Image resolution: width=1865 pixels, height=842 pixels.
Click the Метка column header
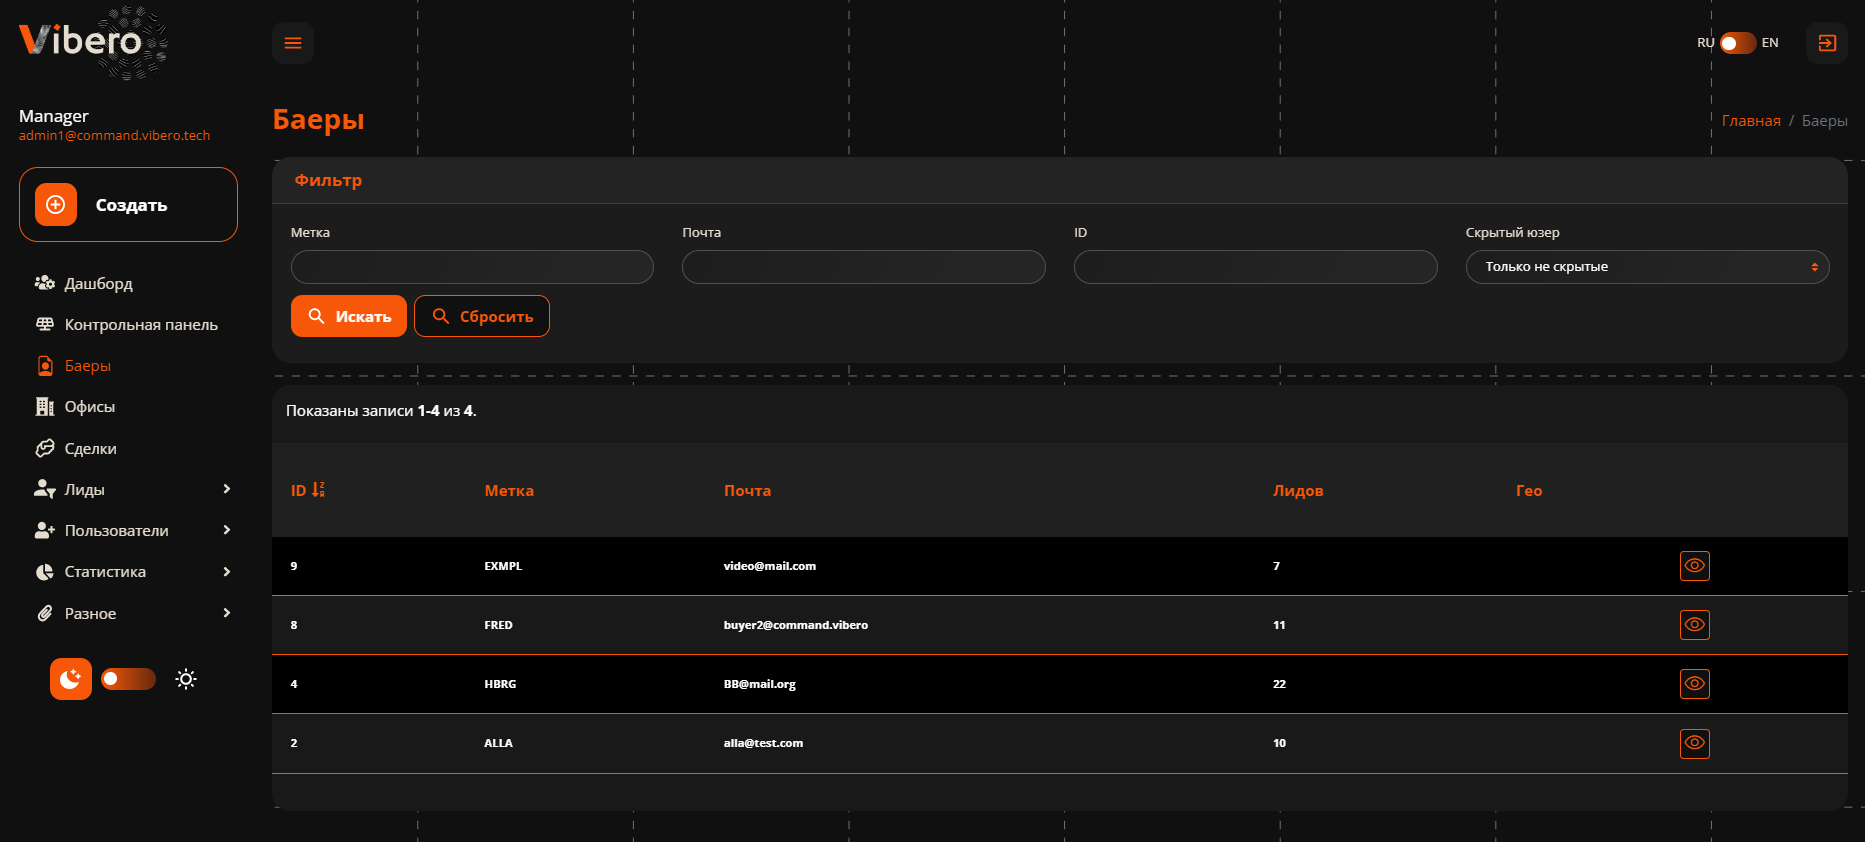tap(509, 491)
